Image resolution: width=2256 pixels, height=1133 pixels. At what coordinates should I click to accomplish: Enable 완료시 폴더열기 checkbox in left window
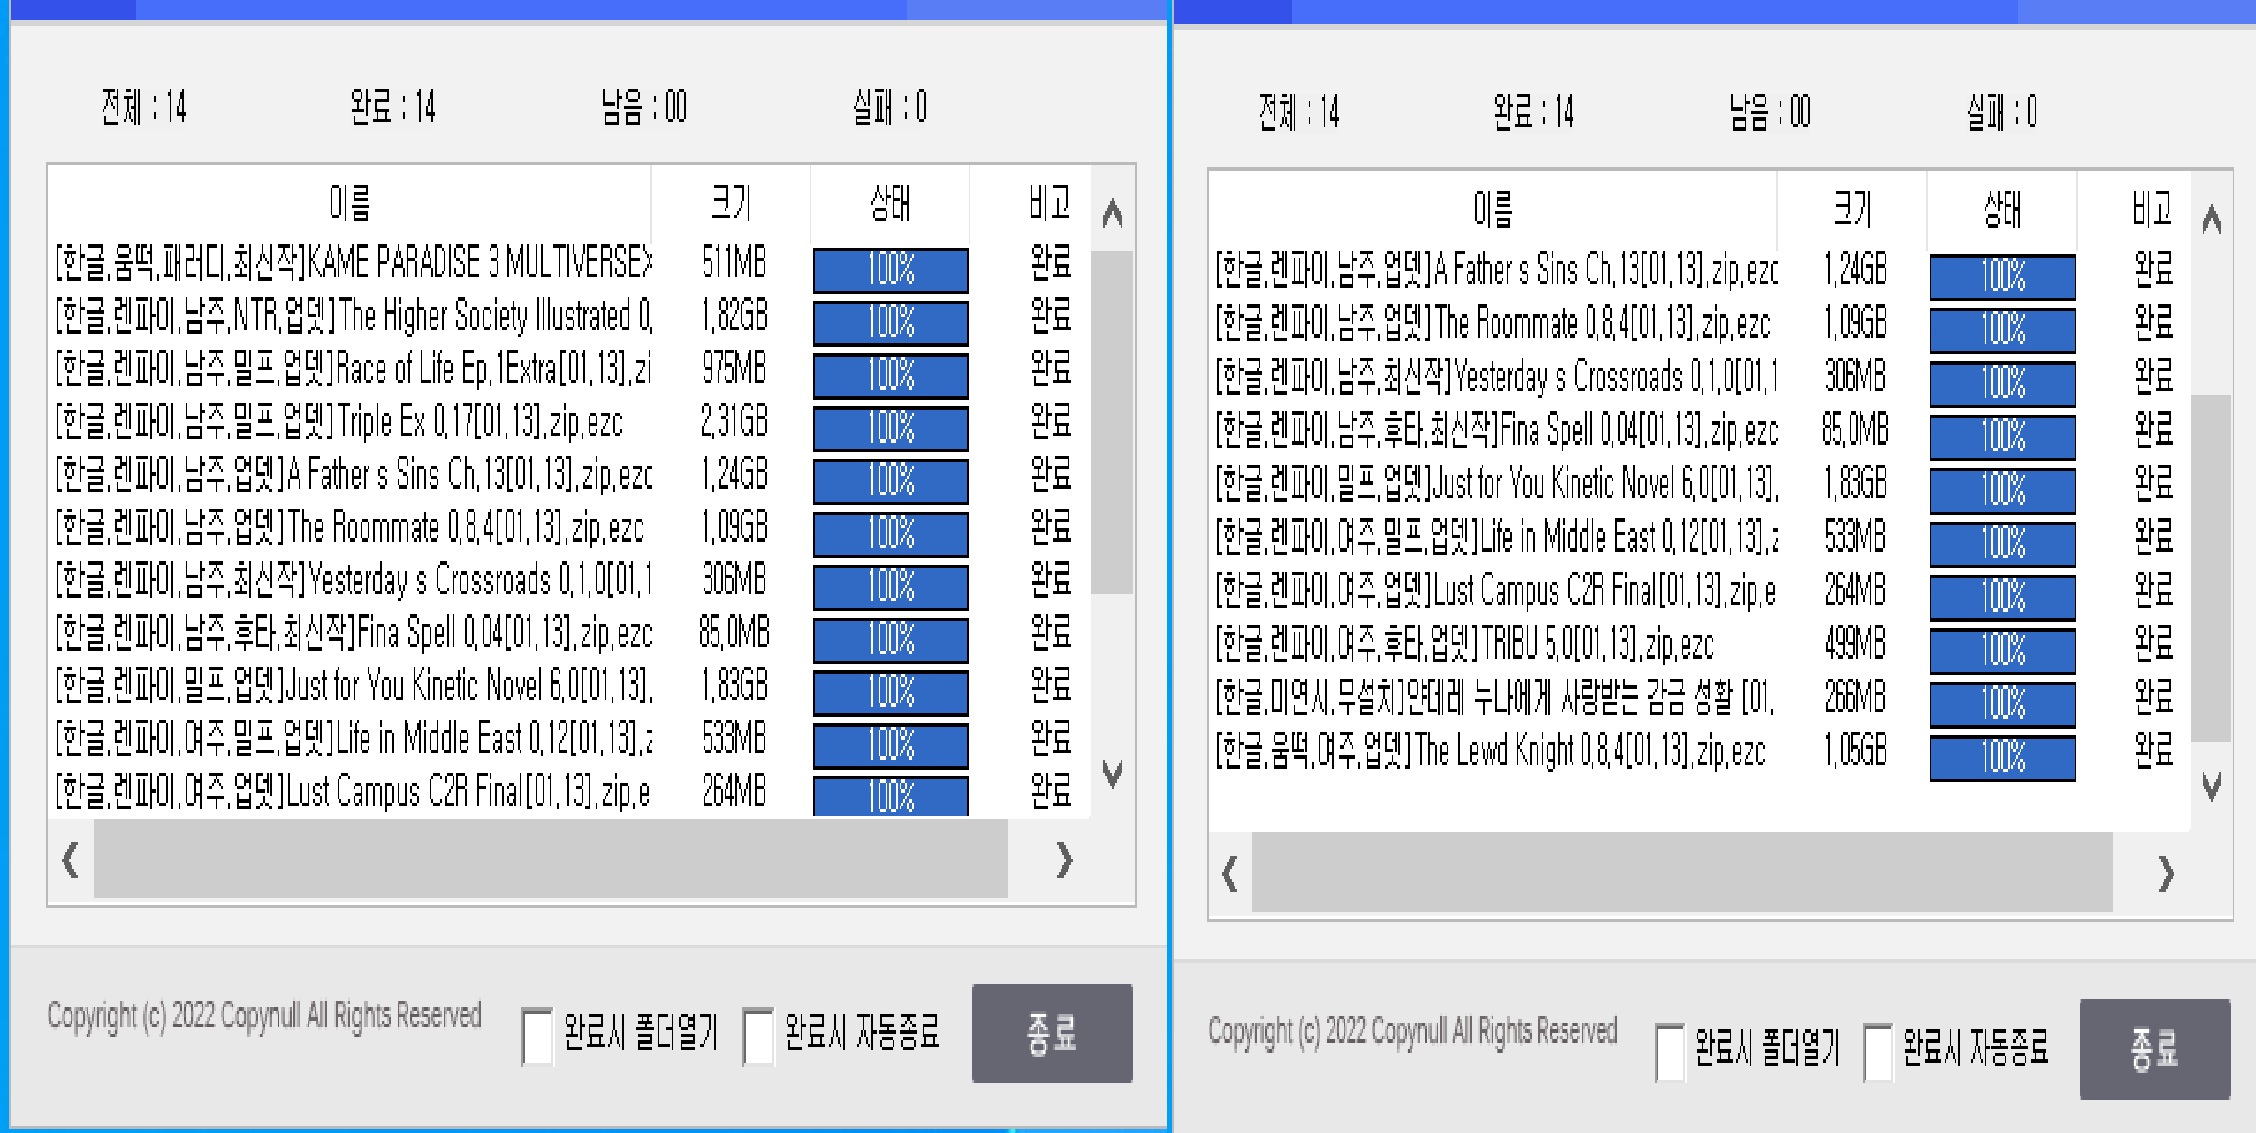(538, 1036)
